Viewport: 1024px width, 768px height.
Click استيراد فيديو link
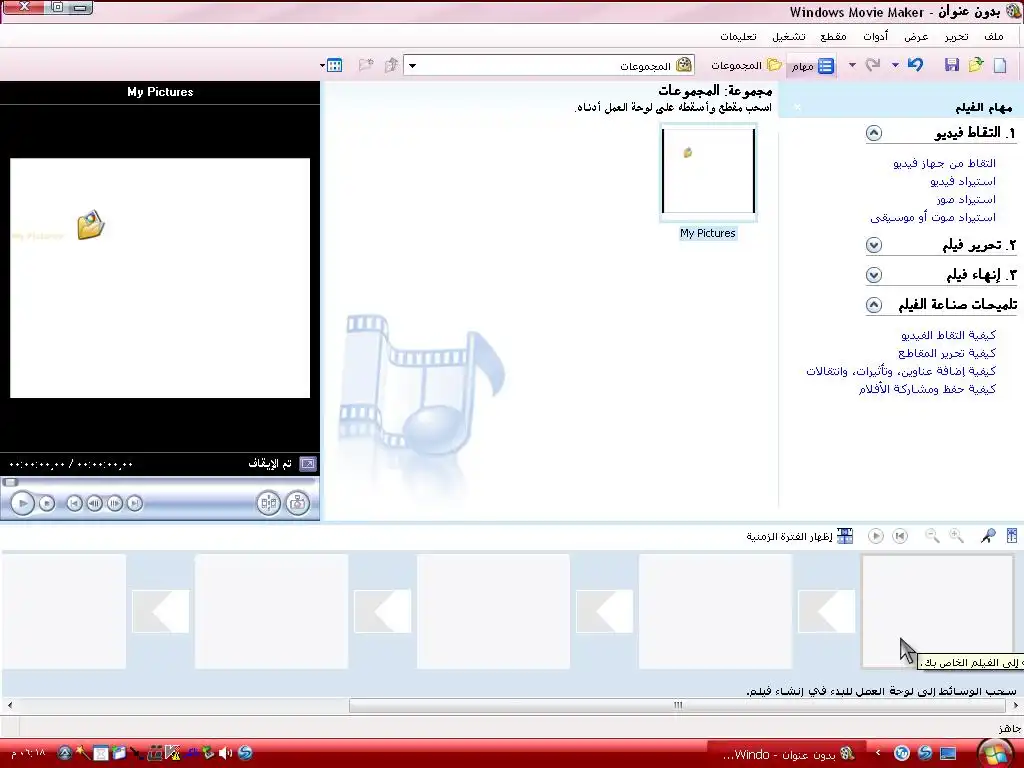click(963, 182)
